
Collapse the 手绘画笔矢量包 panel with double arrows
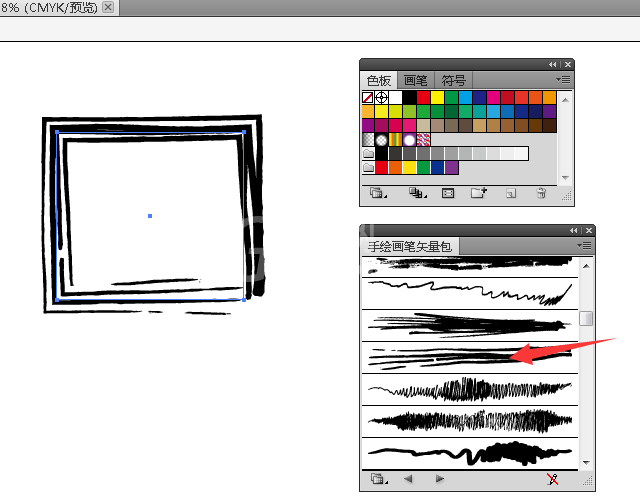pos(573,231)
